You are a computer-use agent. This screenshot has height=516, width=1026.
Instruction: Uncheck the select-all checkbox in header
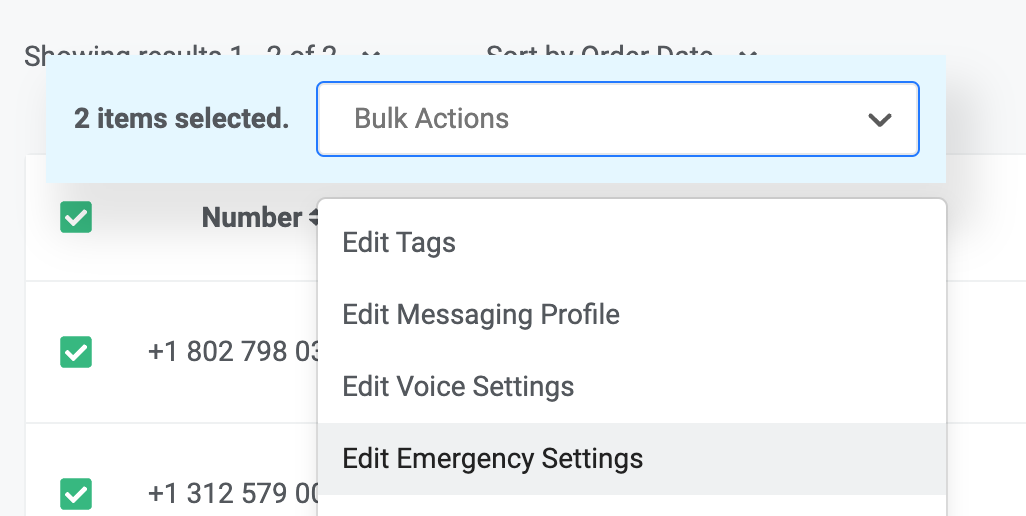pyautogui.click(x=76, y=217)
